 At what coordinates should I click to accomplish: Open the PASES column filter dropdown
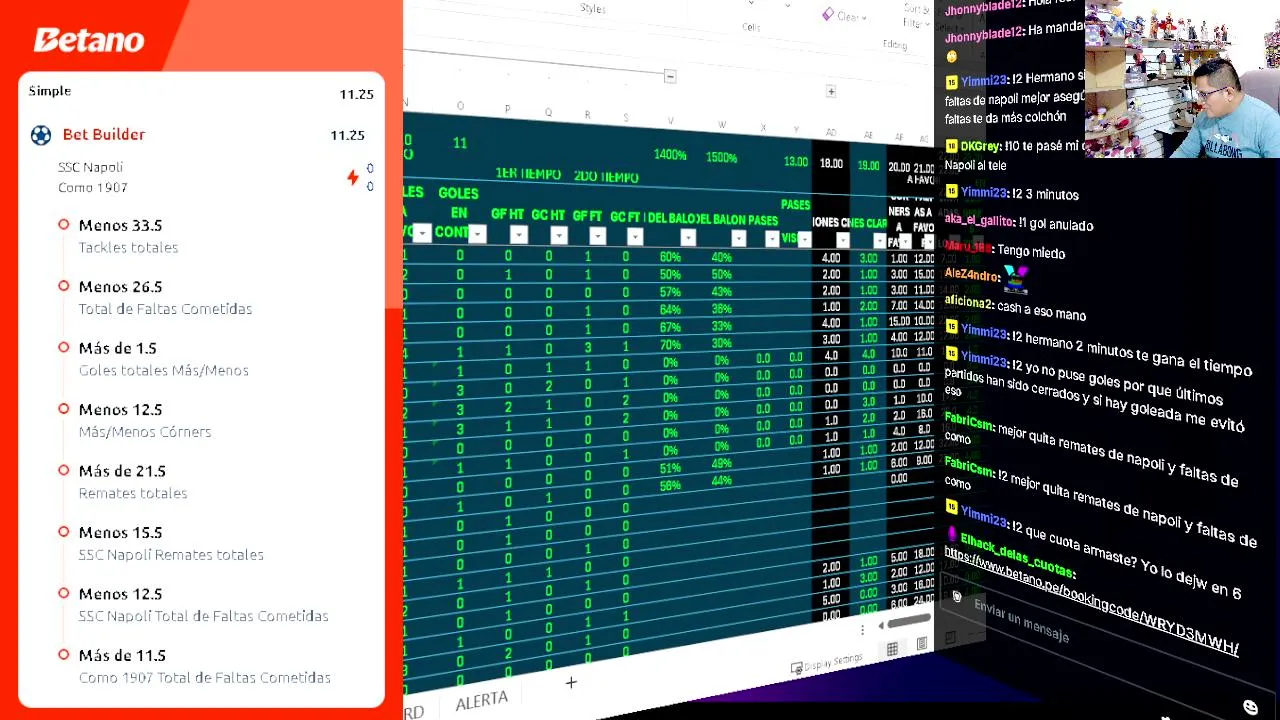772,239
